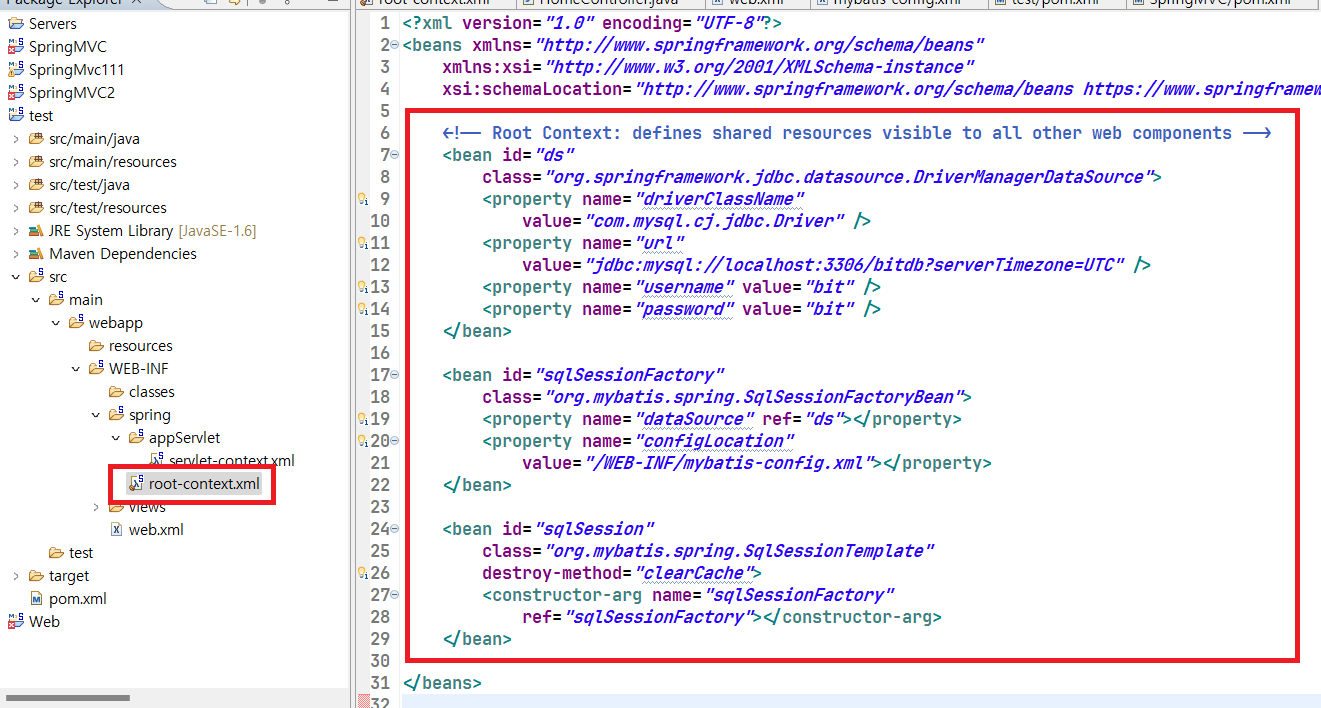Click the "/WEB-INF/mybatis-config.xml" value text
Viewport: 1321px width, 708px height.
point(727,463)
